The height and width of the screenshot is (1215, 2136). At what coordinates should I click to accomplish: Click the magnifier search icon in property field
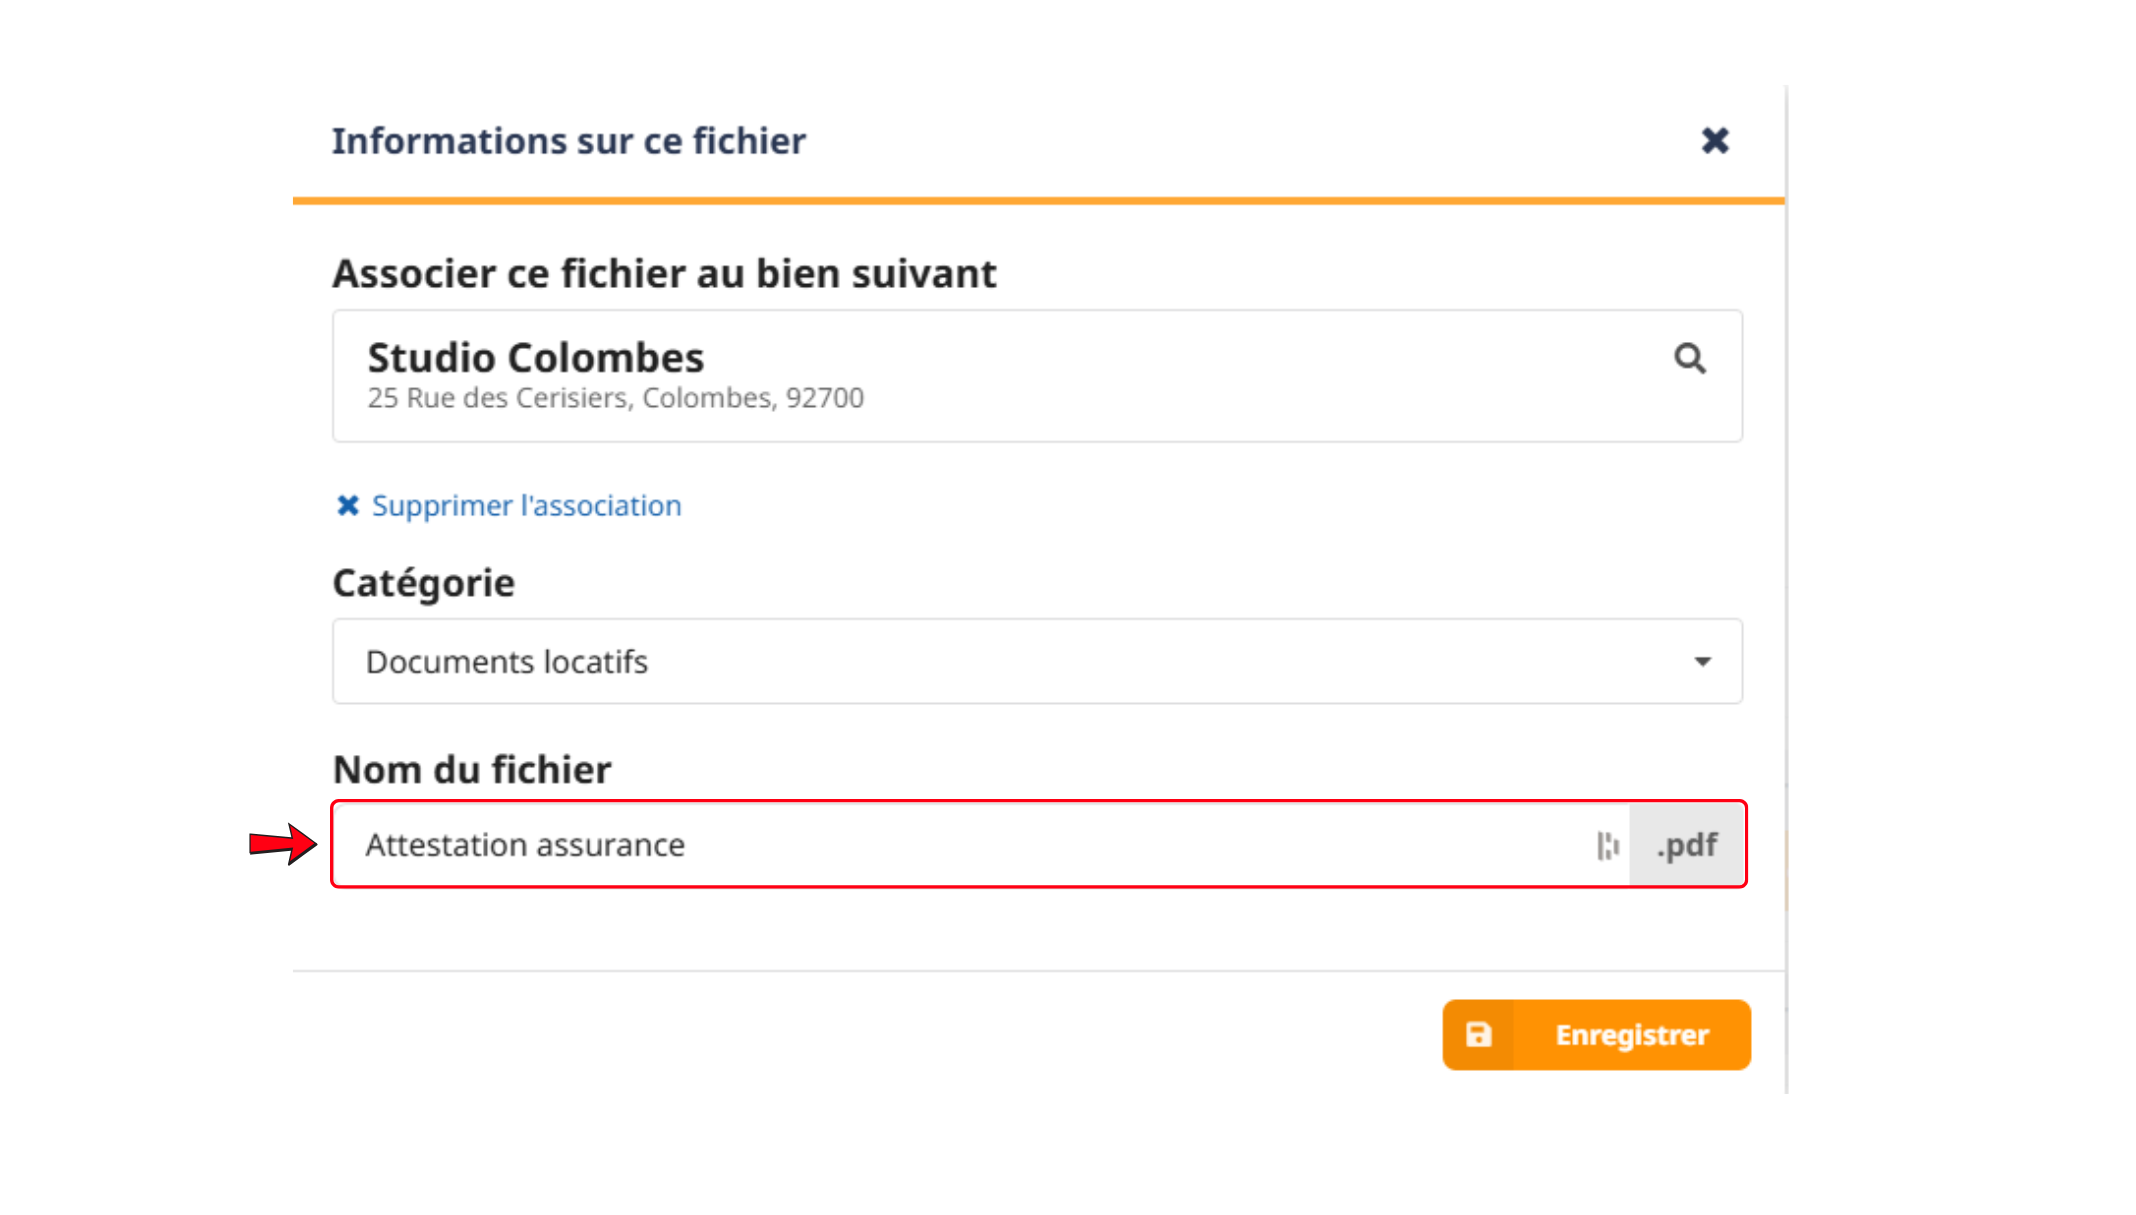(x=1690, y=358)
